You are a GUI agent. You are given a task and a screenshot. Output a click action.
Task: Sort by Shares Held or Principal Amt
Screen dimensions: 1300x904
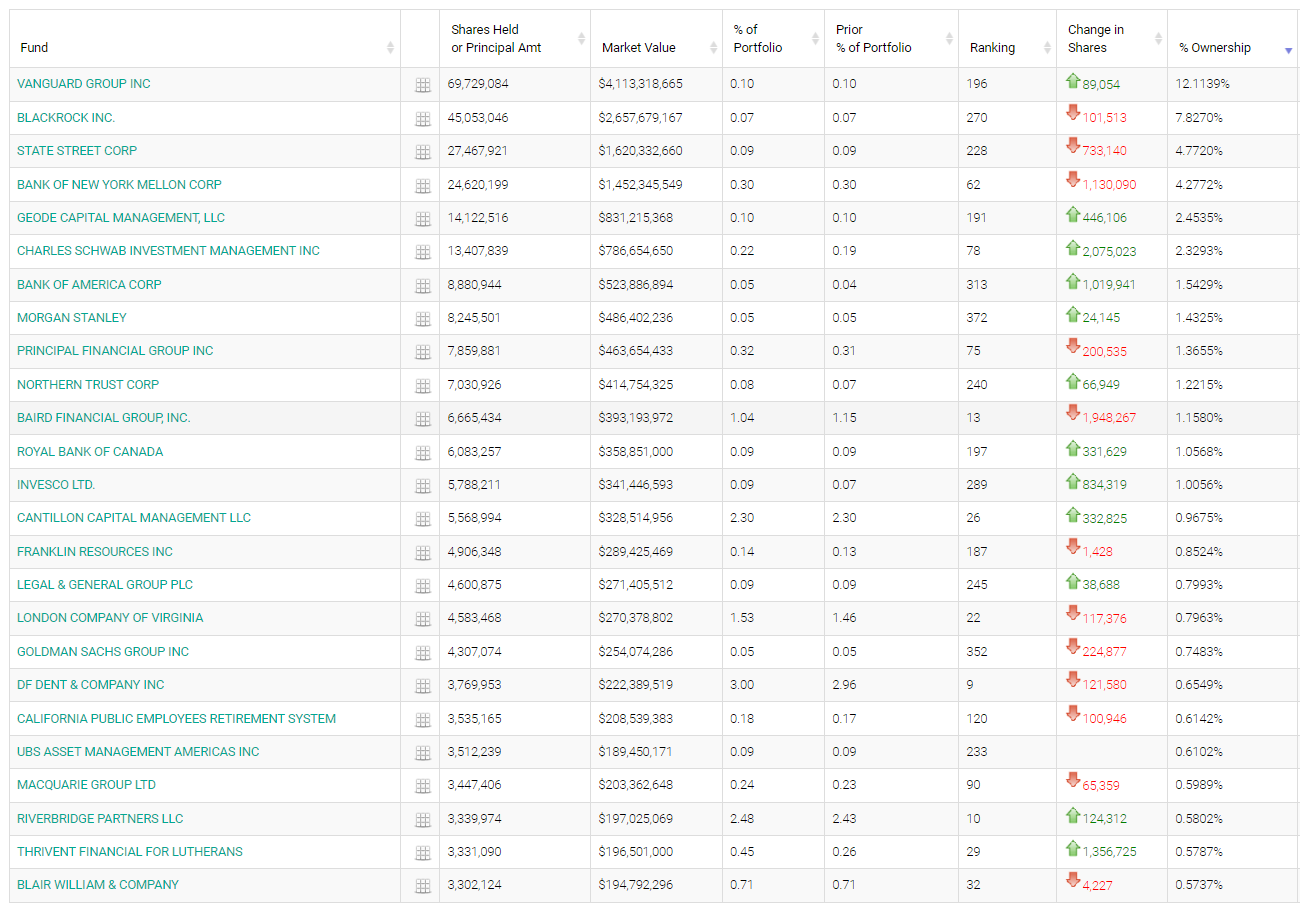point(515,39)
